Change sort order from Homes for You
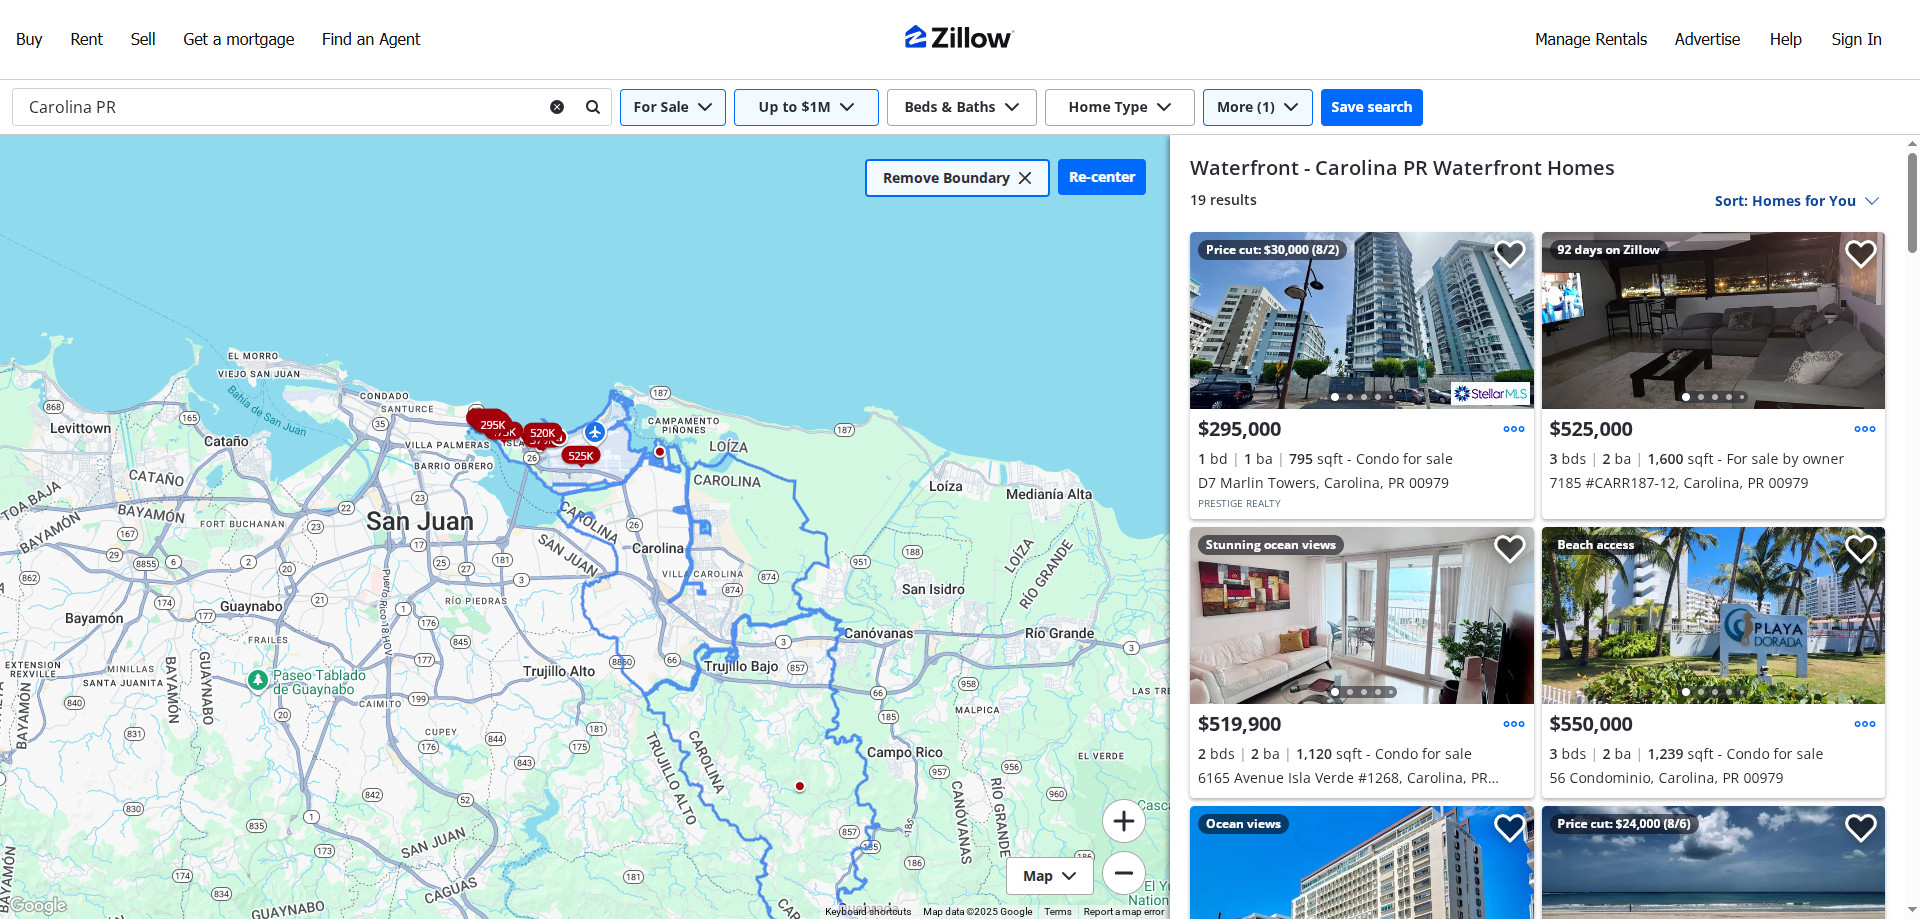Image resolution: width=1920 pixels, height=919 pixels. click(1797, 201)
